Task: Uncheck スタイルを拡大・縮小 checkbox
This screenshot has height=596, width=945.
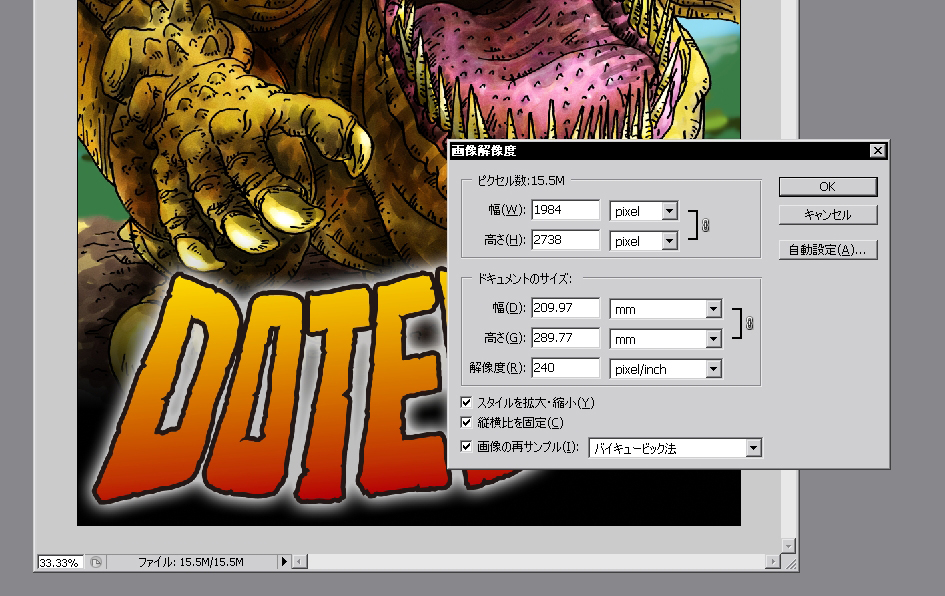Action: click(x=466, y=402)
